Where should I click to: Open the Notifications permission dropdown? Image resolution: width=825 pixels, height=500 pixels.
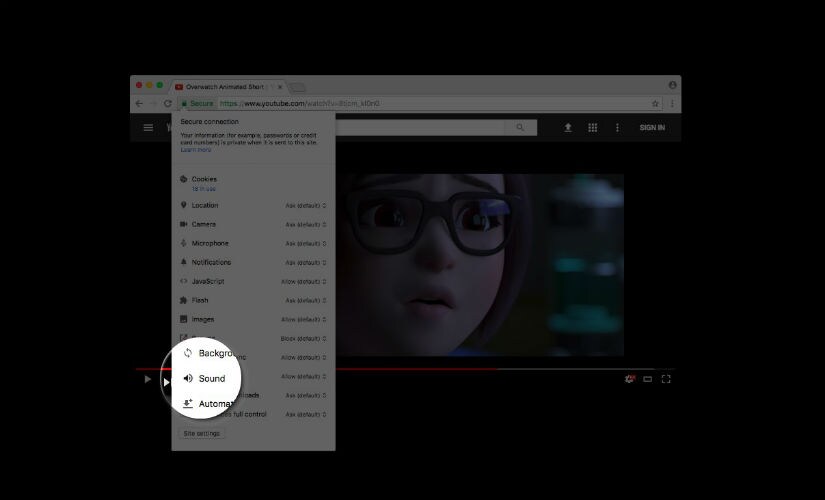coord(306,263)
